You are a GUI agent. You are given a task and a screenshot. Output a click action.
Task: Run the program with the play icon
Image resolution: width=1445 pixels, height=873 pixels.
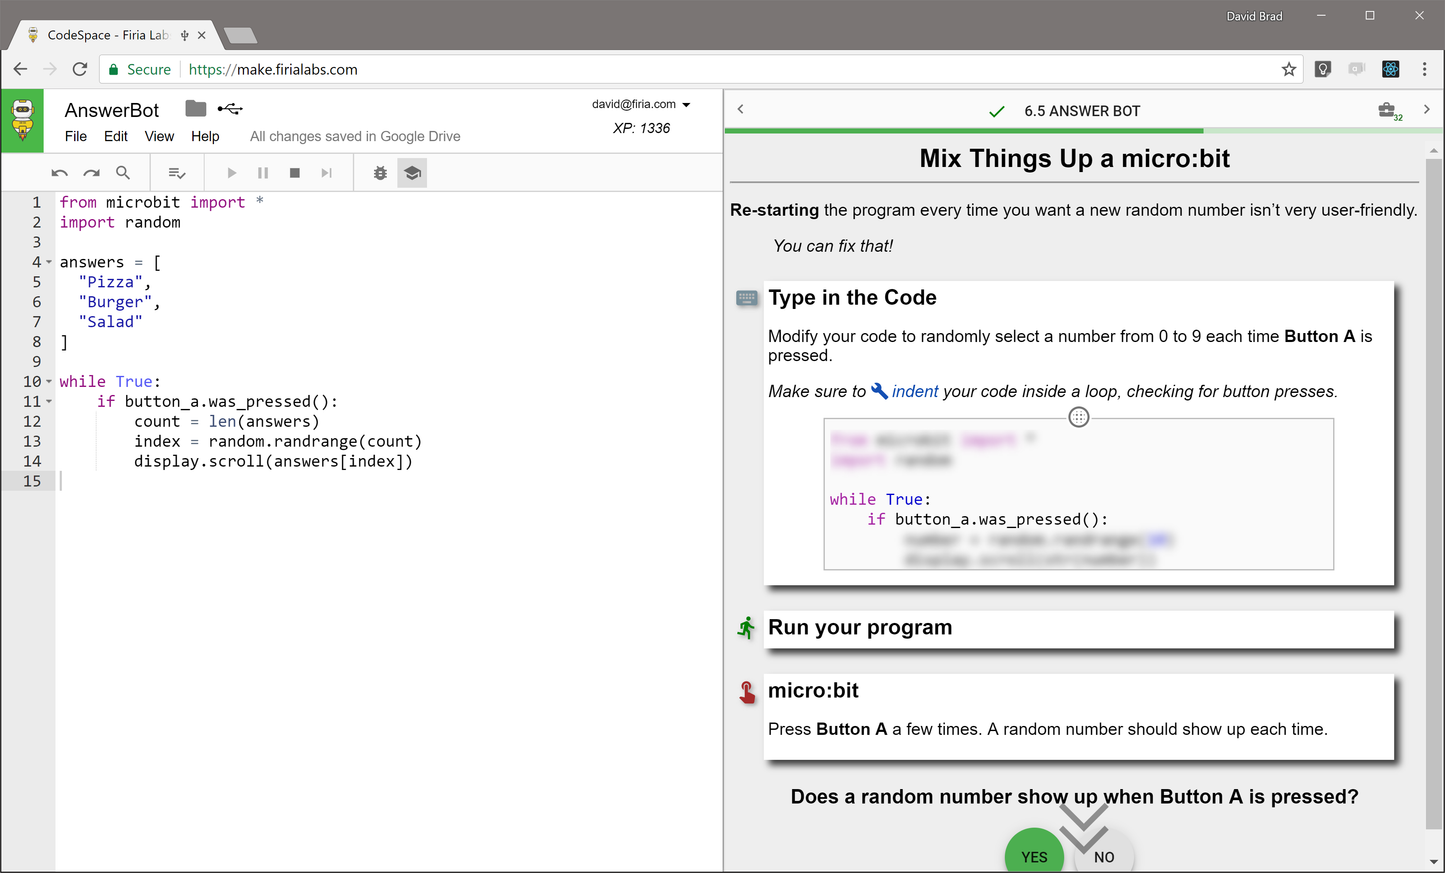point(231,172)
